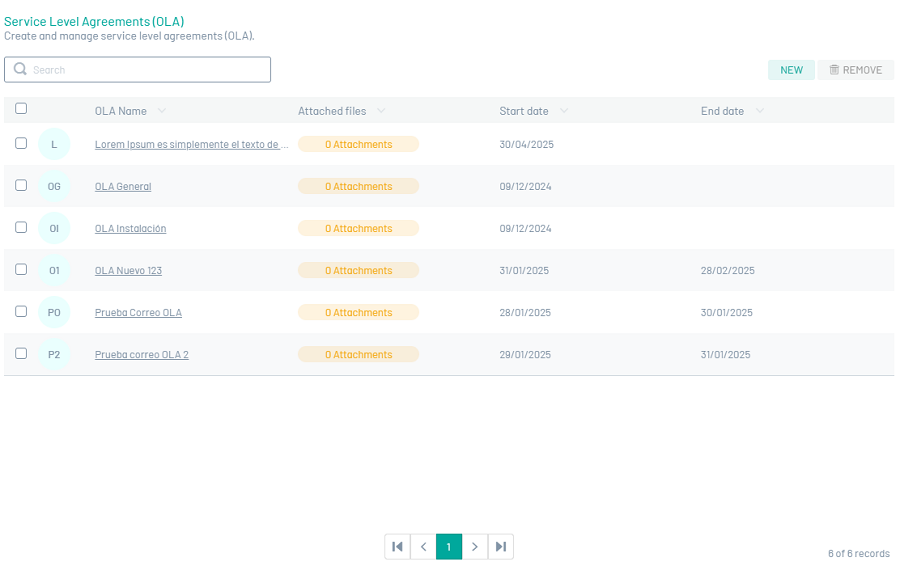Click 0 Attachments badge for Prueba correo OLA 2
This screenshot has width=900, height=566.
[x=358, y=354]
